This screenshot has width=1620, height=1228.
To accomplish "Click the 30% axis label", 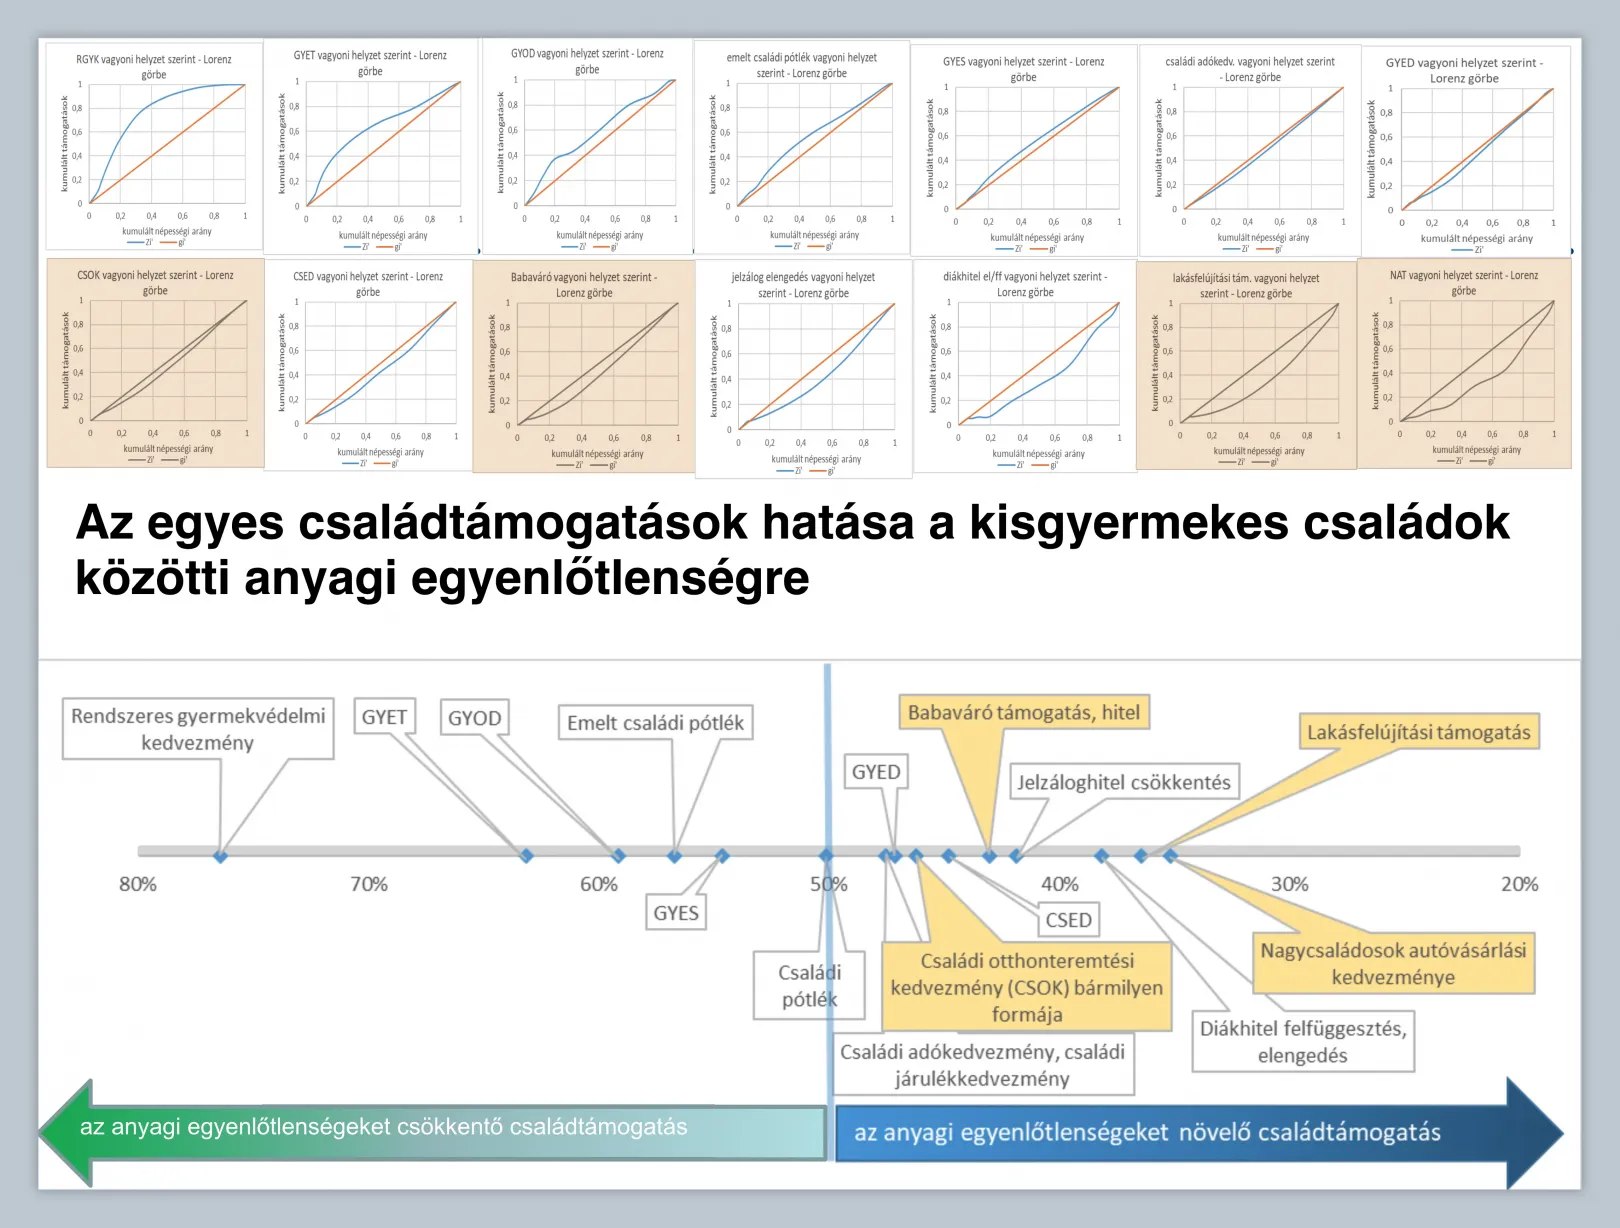I will click(1290, 884).
